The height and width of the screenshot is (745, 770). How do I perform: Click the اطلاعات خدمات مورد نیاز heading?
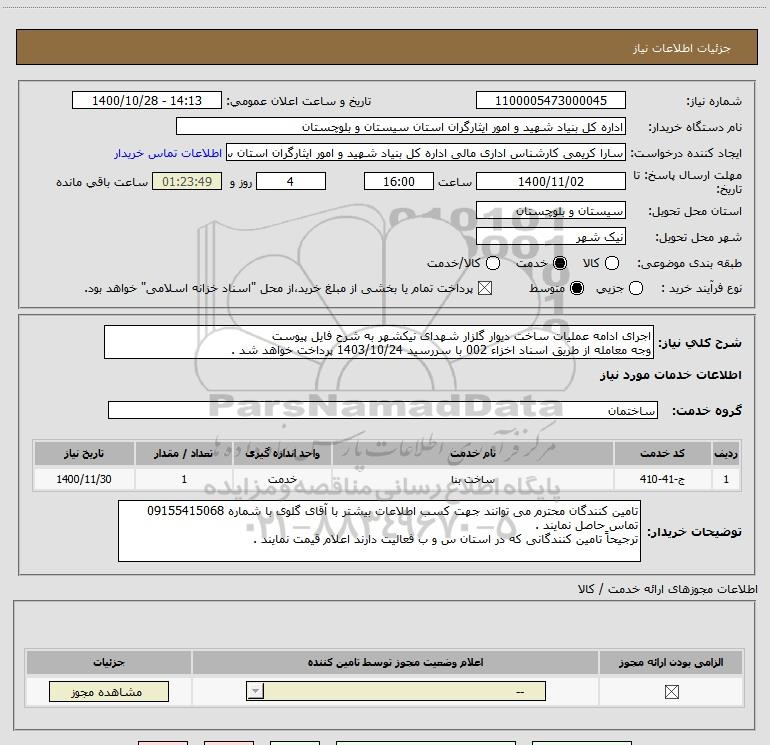[671, 375]
